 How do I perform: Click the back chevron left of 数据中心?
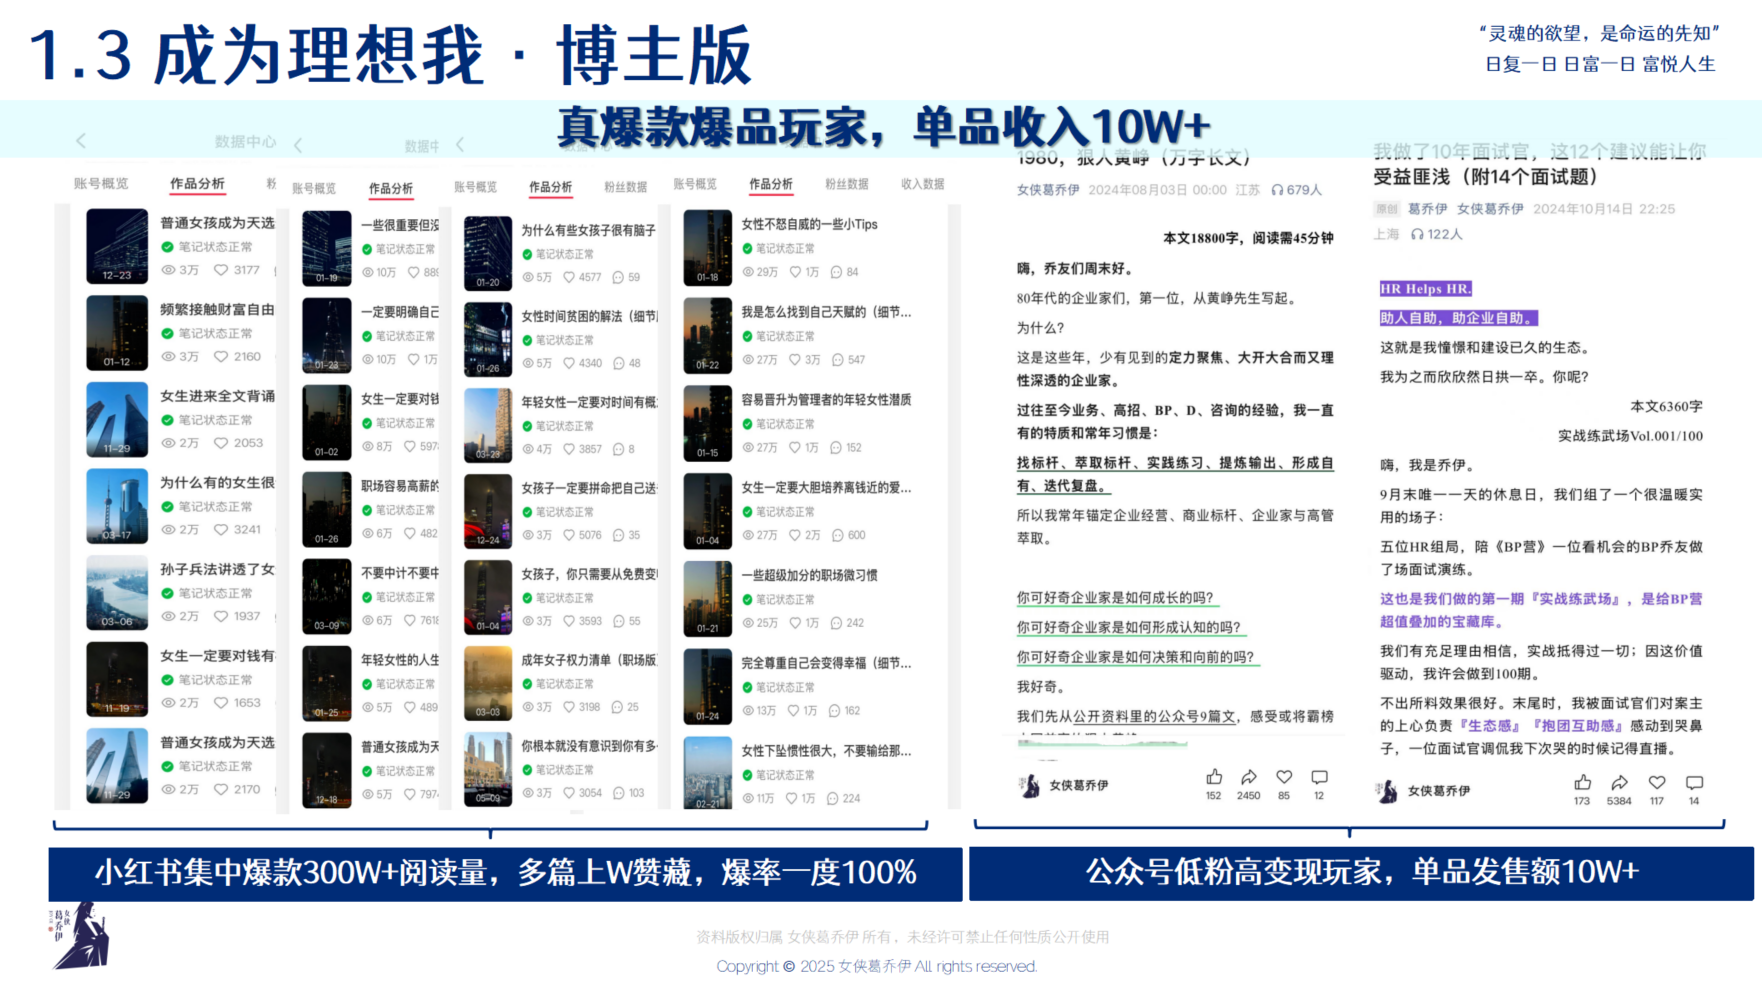click(81, 141)
